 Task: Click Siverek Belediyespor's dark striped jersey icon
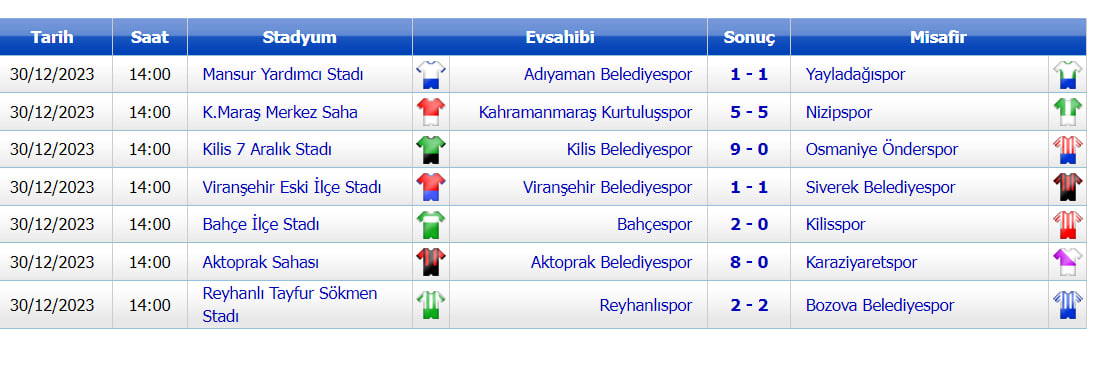coord(1068,187)
